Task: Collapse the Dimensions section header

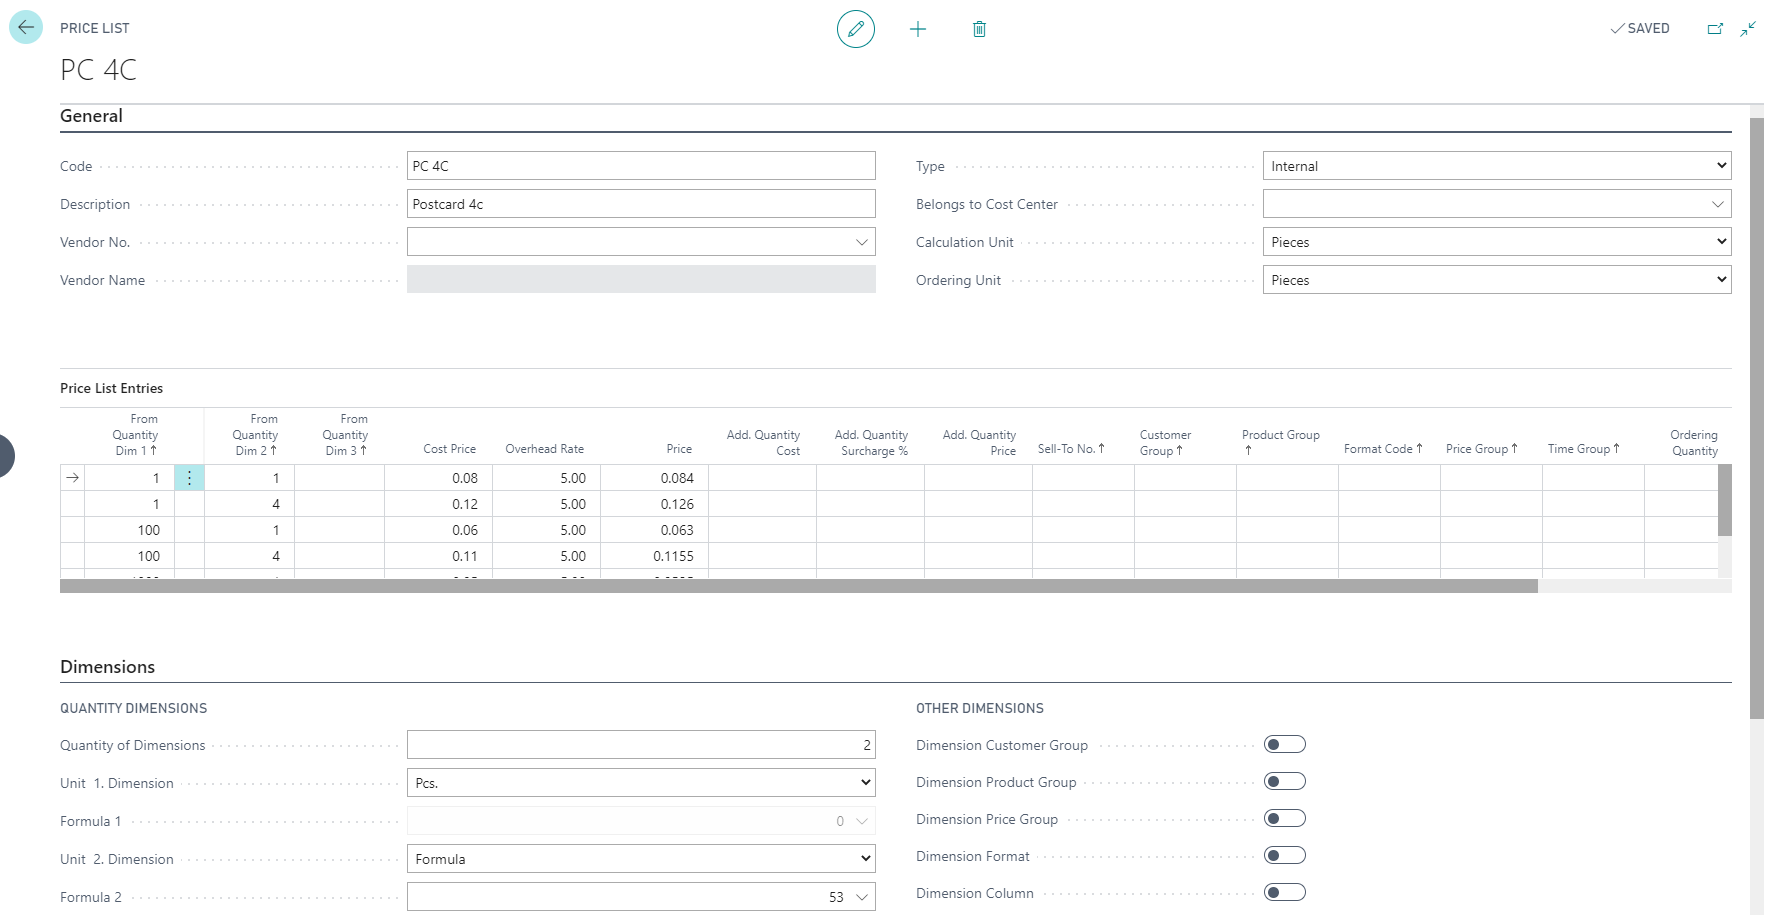Action: point(107,667)
